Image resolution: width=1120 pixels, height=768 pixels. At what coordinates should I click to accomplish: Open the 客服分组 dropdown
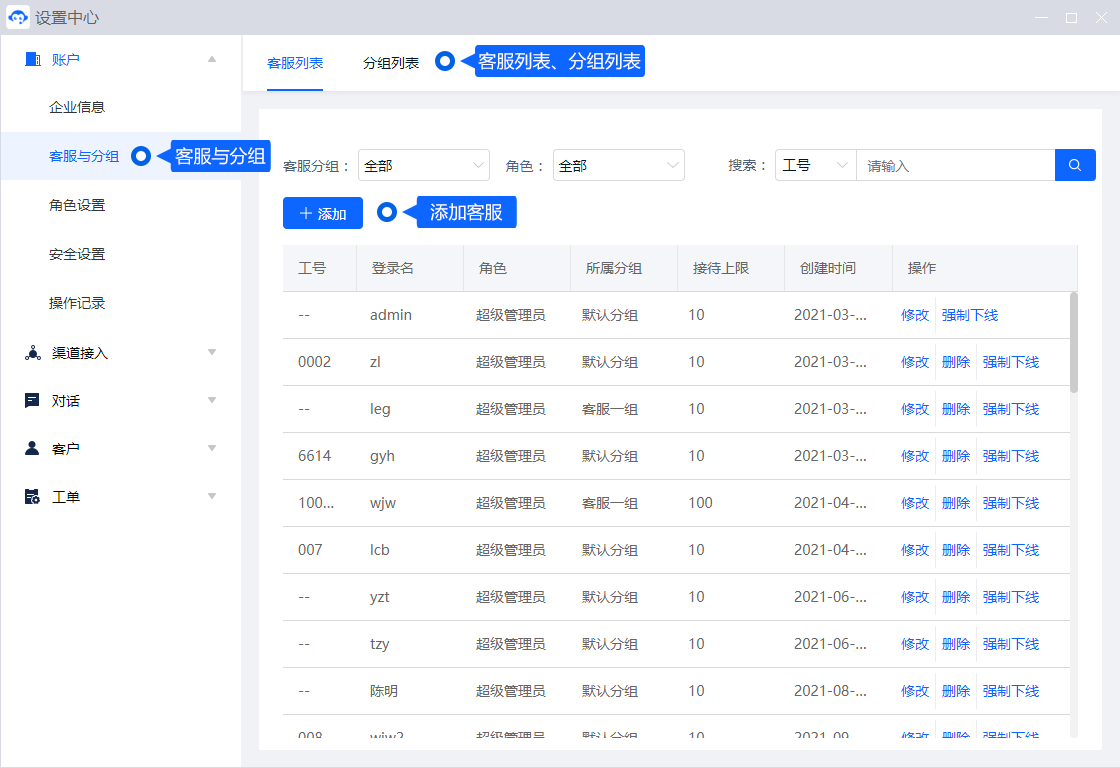pos(424,165)
